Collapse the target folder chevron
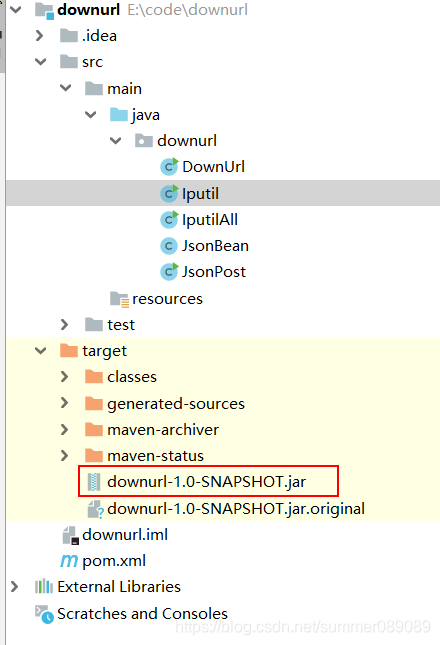This screenshot has height=645, width=440. pos(41,351)
